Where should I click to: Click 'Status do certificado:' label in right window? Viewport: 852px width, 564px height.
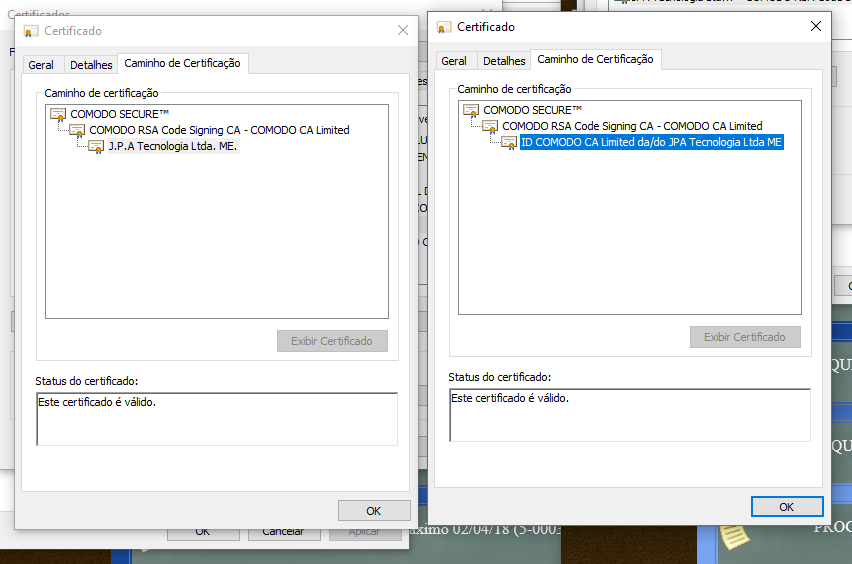point(500,377)
